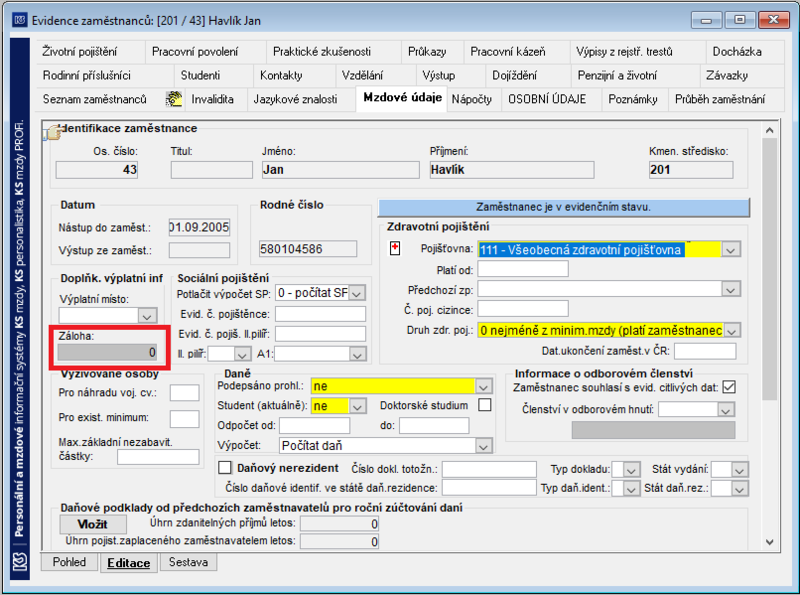The height and width of the screenshot is (595, 800).
Task: Click the hand icon beside Seznam zaměstnanců tab
Action: click(174, 98)
